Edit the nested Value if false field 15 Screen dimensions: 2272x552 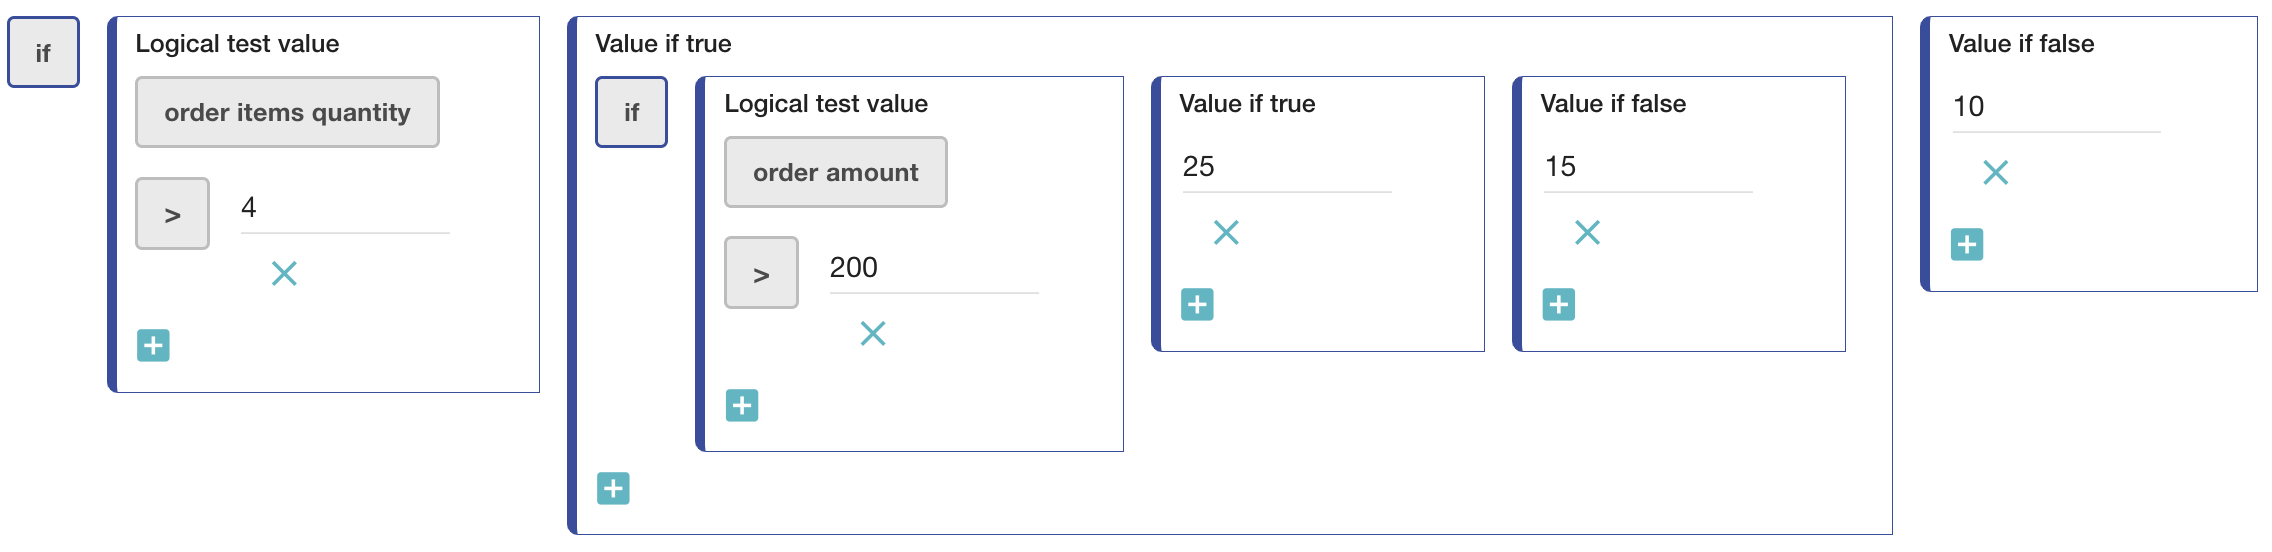(x=1647, y=167)
